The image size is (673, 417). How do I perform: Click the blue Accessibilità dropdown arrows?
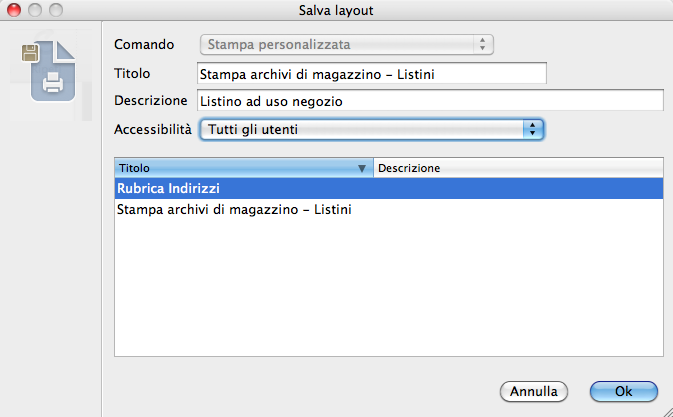(533, 129)
